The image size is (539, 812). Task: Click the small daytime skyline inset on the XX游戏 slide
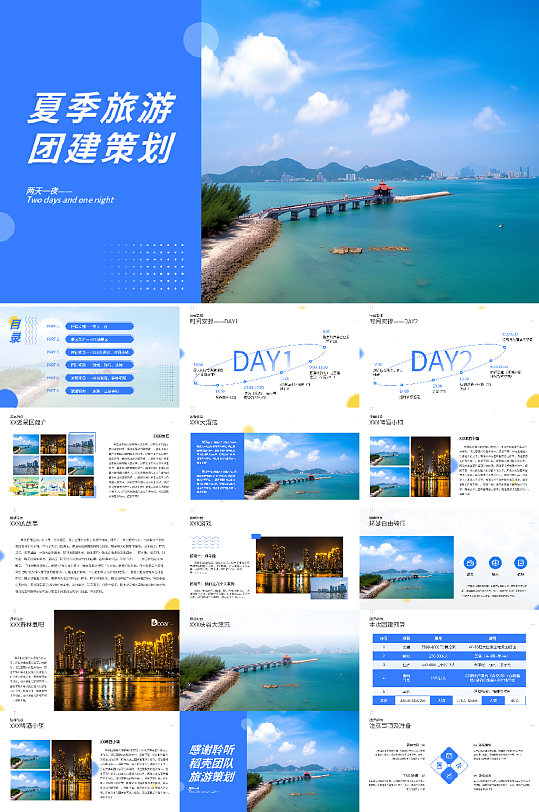[329, 588]
